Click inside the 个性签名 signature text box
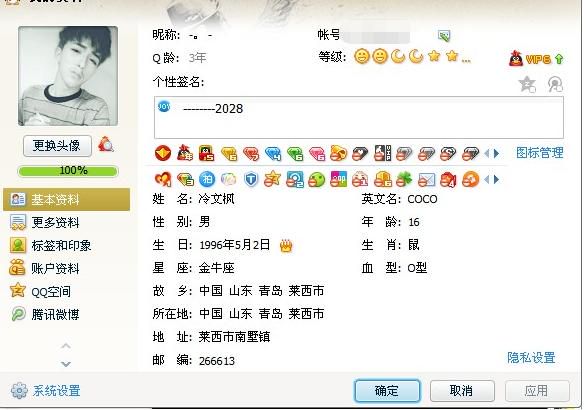The height and width of the screenshot is (410, 588). (x=359, y=117)
